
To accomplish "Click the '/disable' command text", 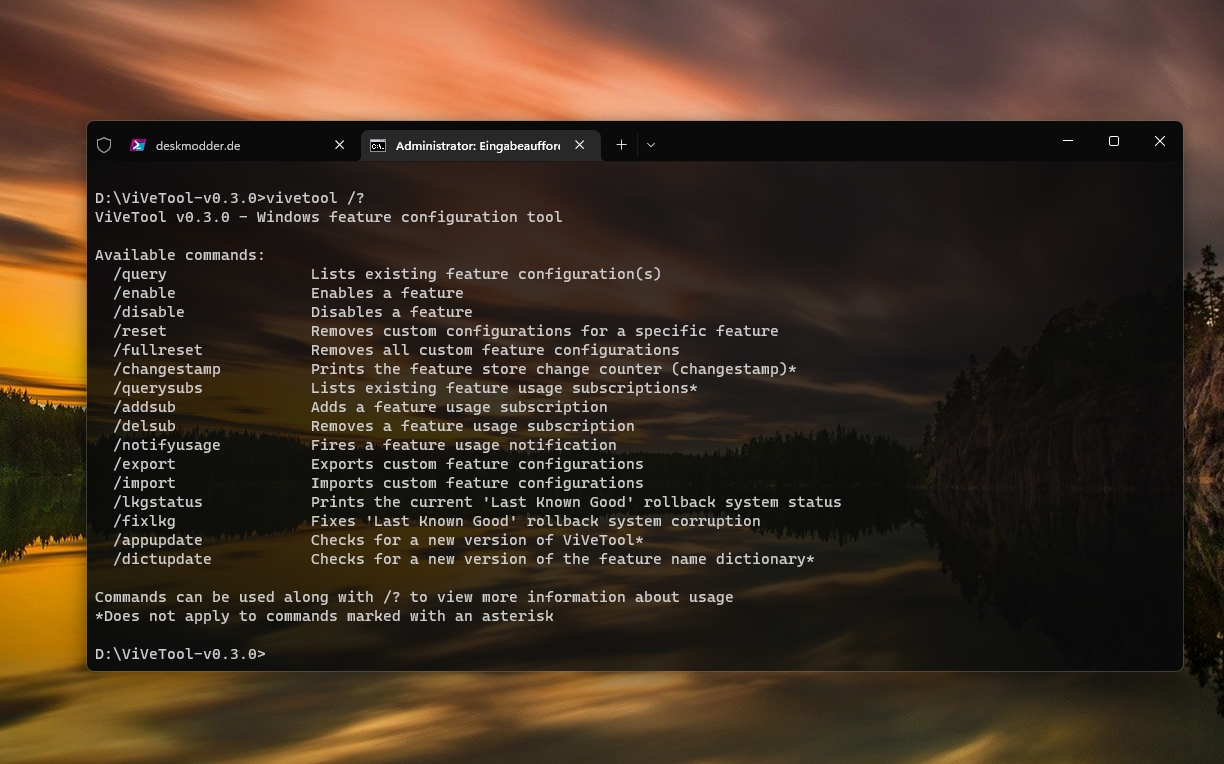I will point(149,312).
